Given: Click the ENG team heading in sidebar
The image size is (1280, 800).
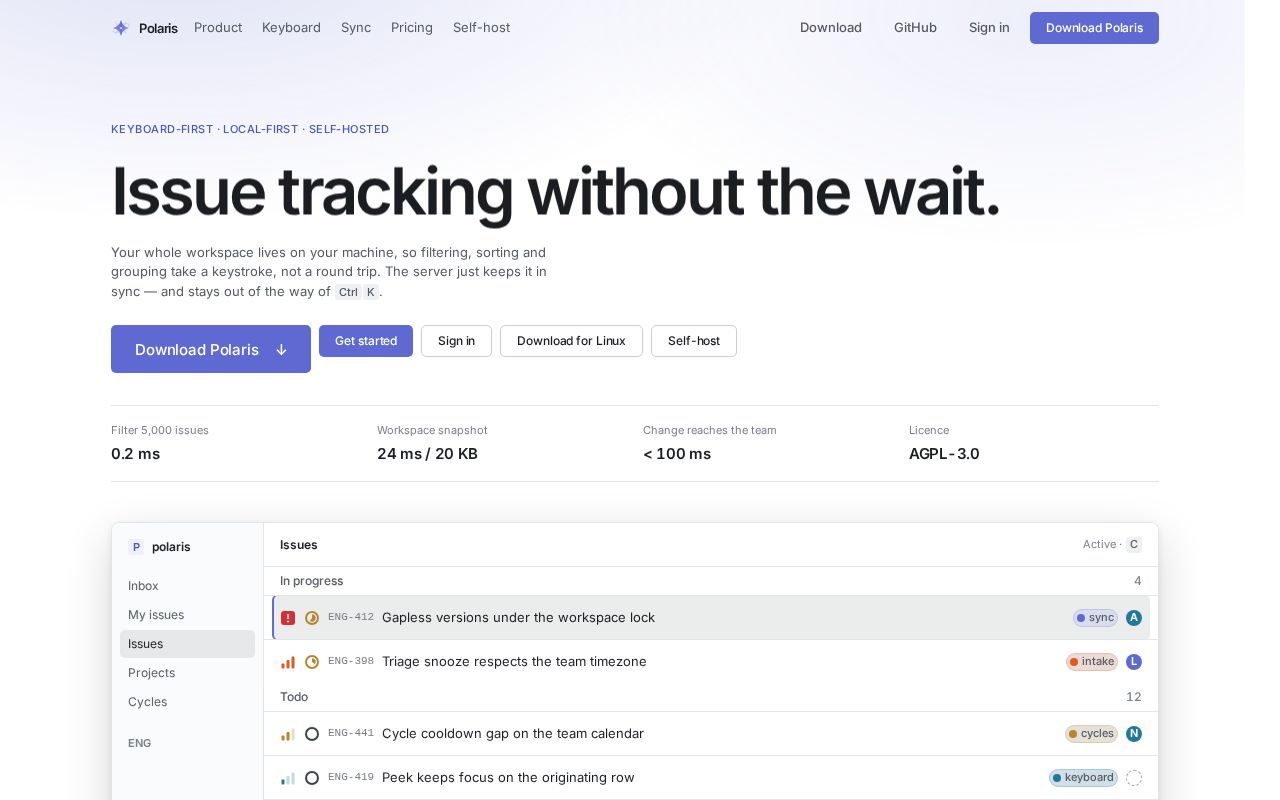Looking at the screenshot, I should tap(140, 744).
